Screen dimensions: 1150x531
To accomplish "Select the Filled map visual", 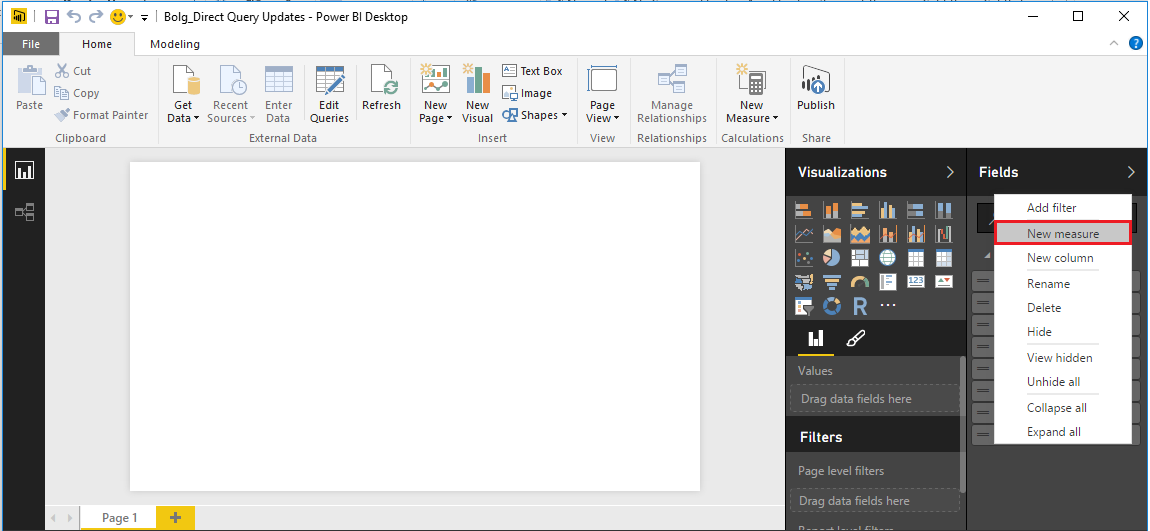I will pyautogui.click(x=804, y=281).
